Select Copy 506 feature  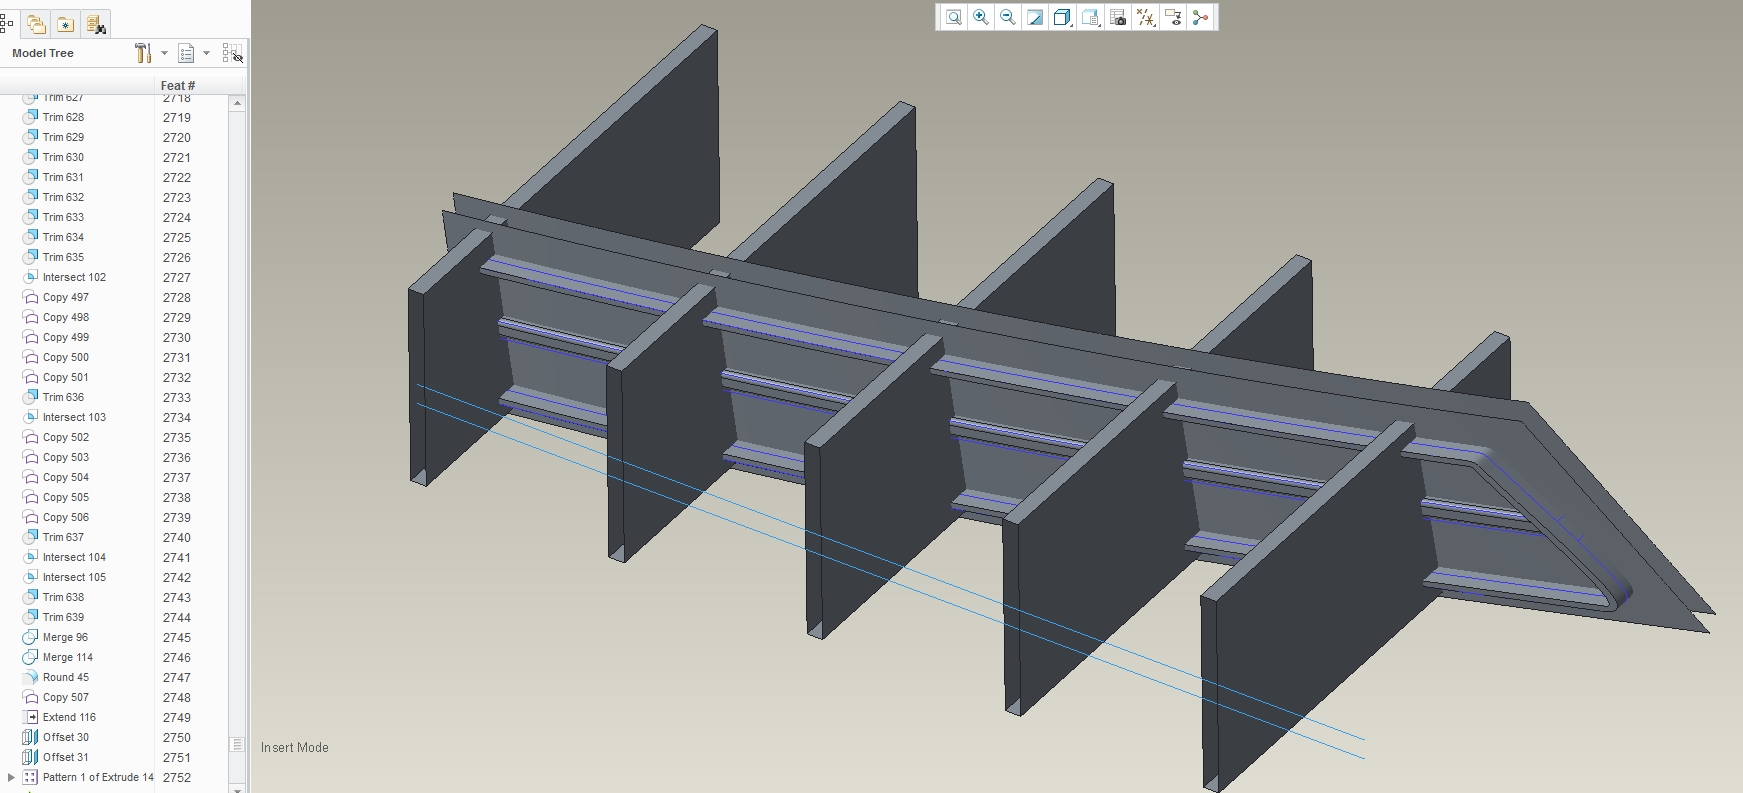click(66, 517)
